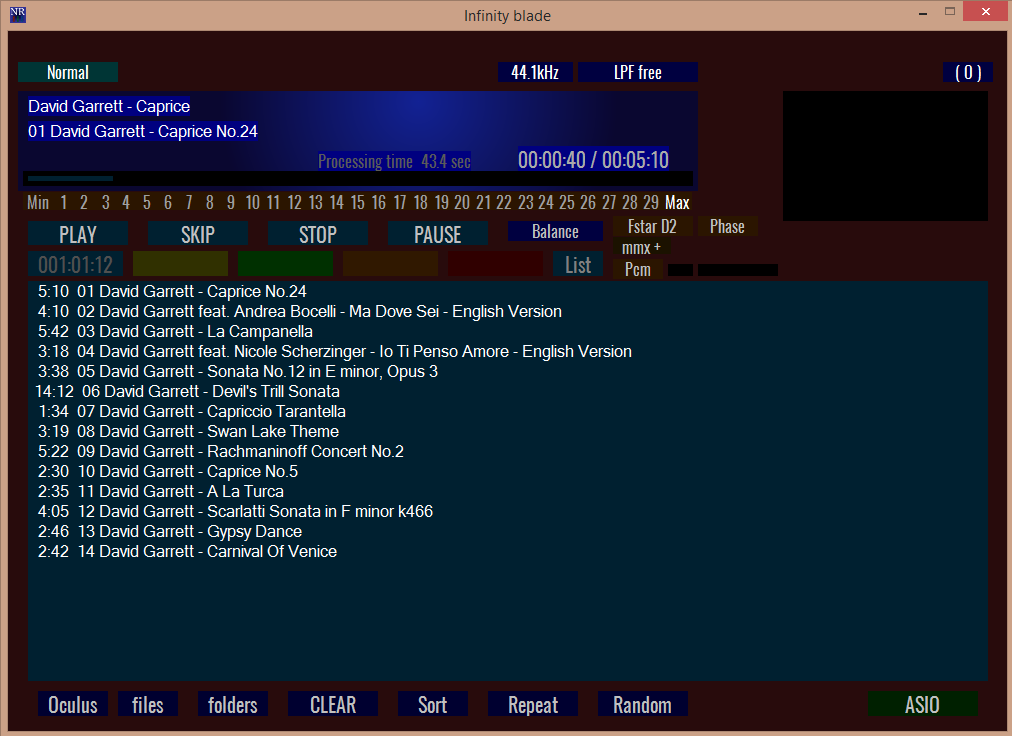The image size is (1012, 736).
Task: Open the Balance control
Action: click(555, 231)
